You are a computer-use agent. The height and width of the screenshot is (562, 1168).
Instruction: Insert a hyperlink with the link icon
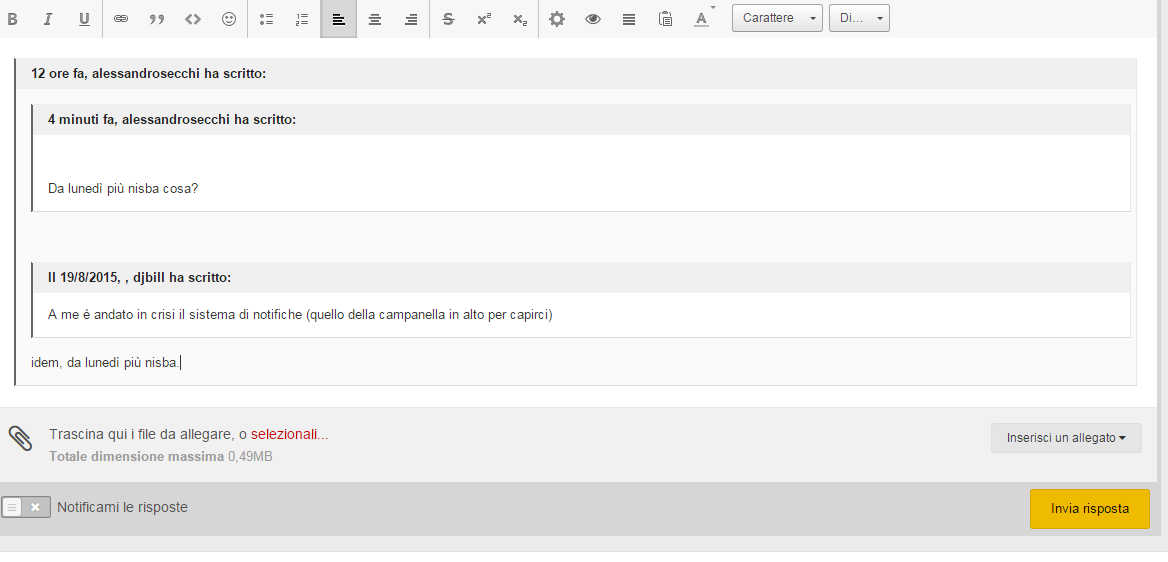[x=121, y=19]
